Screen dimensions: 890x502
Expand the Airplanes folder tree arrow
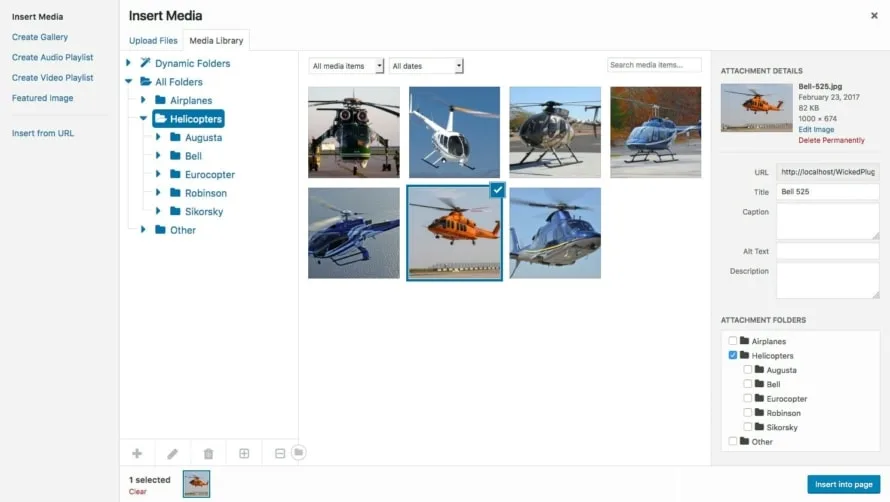[x=144, y=100]
